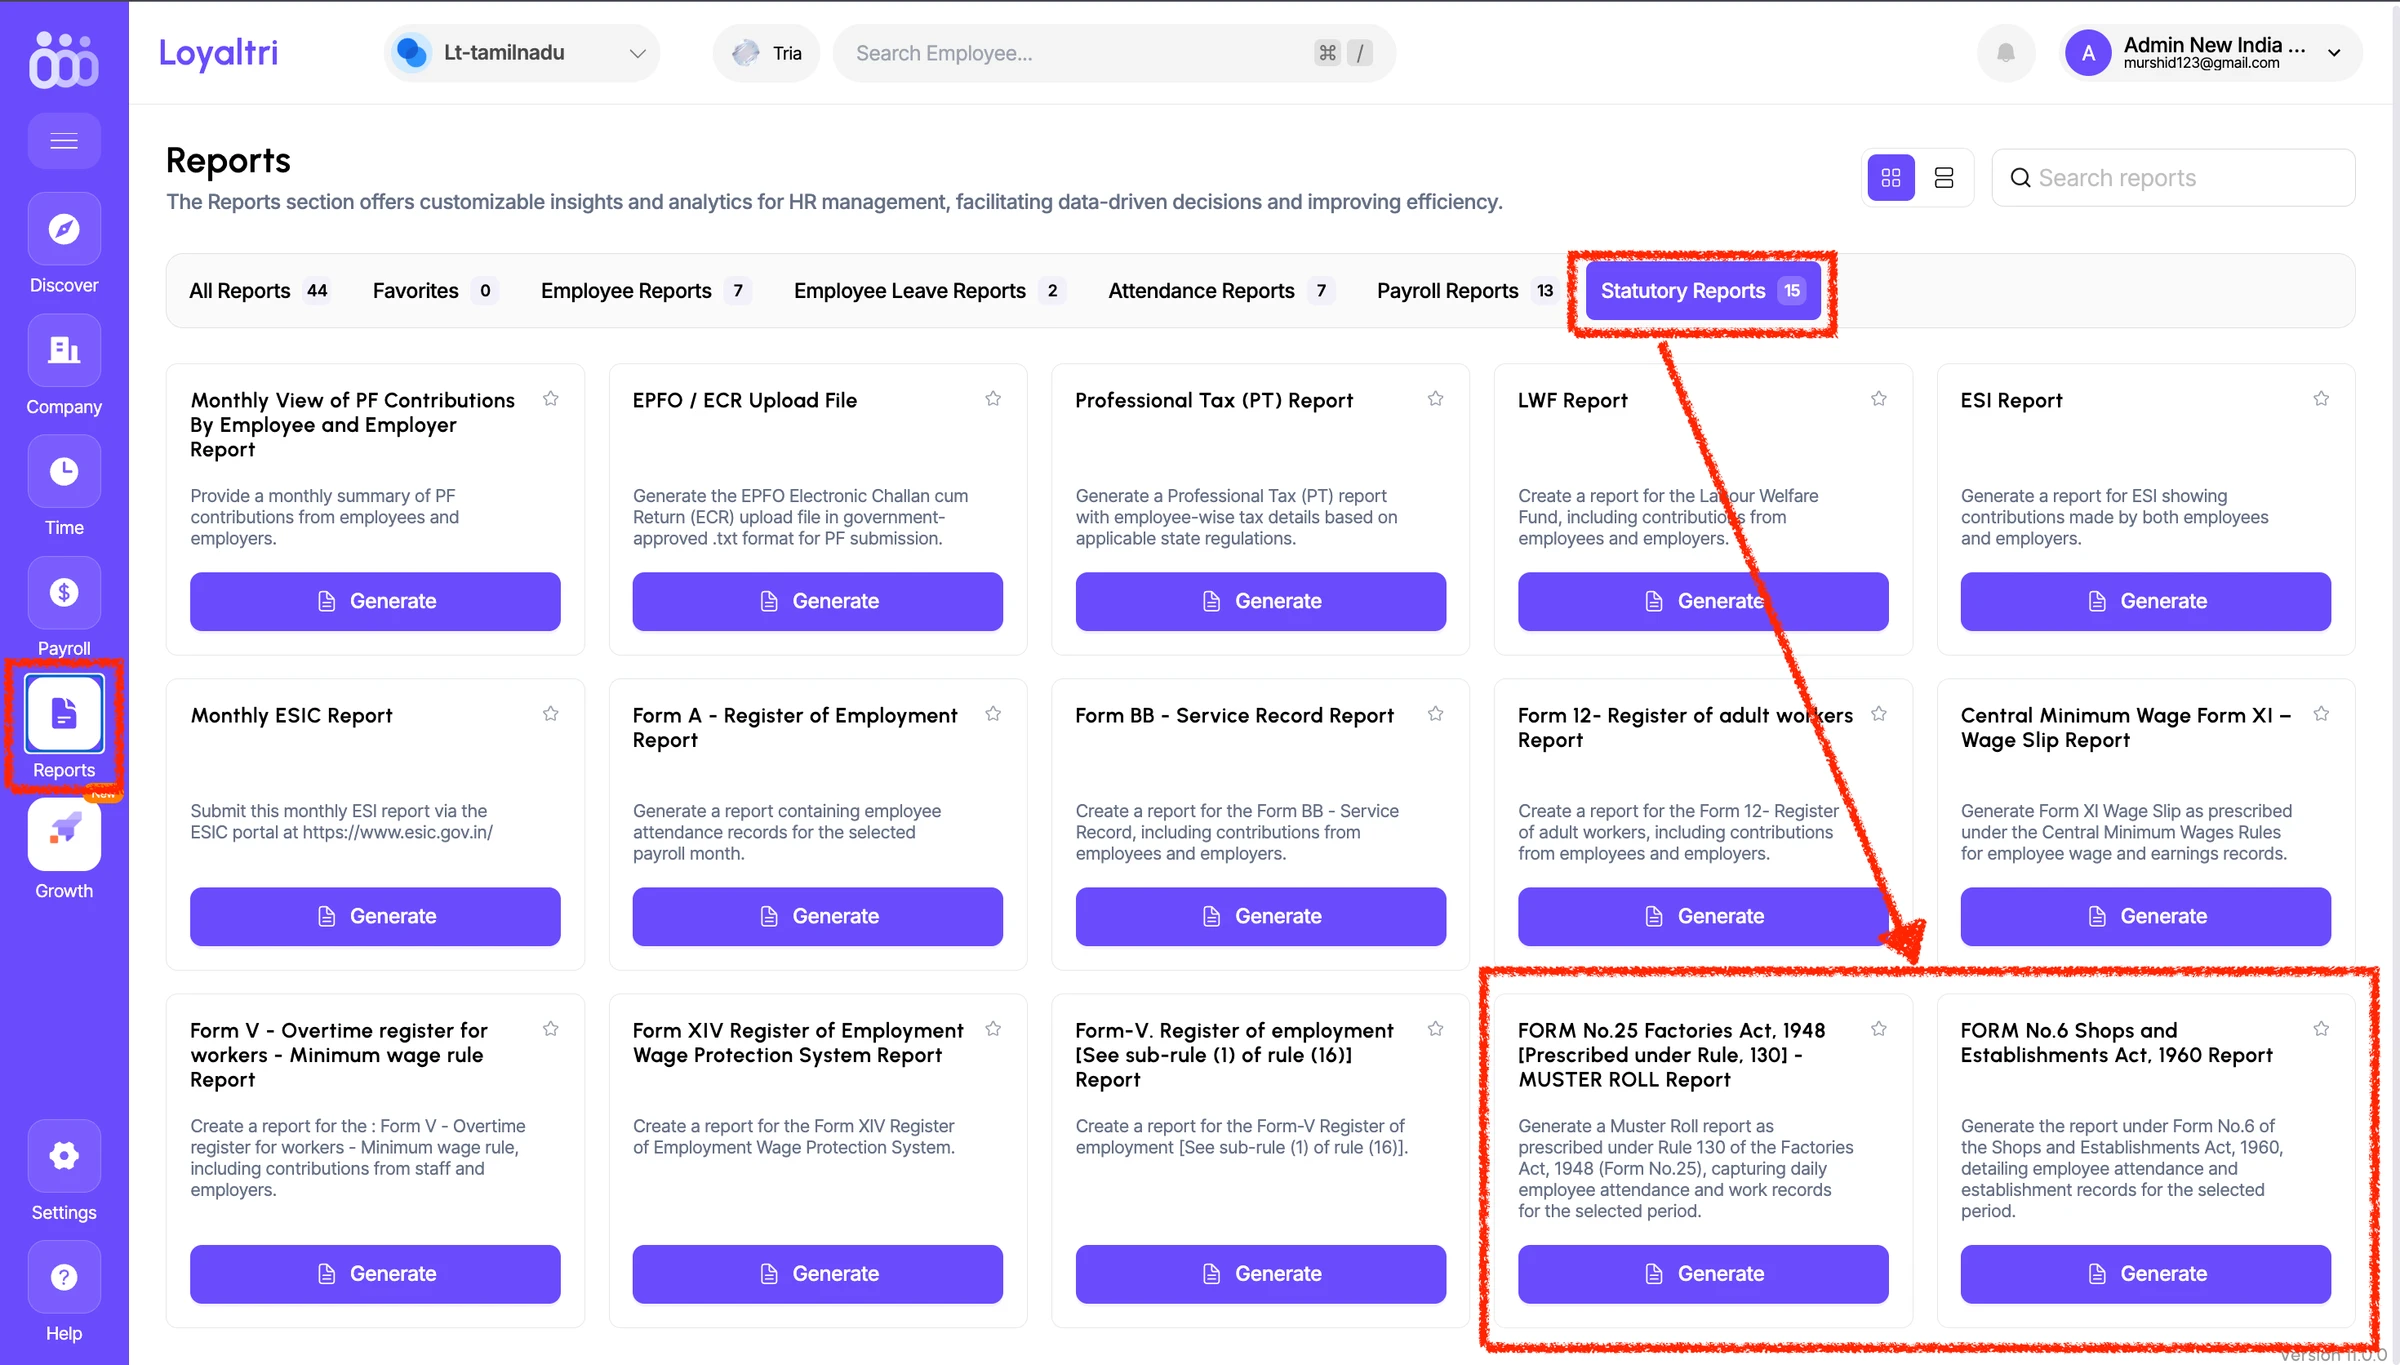This screenshot has width=2400, height=1365.
Task: Open the Growth rocket icon
Action: pyautogui.click(x=64, y=834)
